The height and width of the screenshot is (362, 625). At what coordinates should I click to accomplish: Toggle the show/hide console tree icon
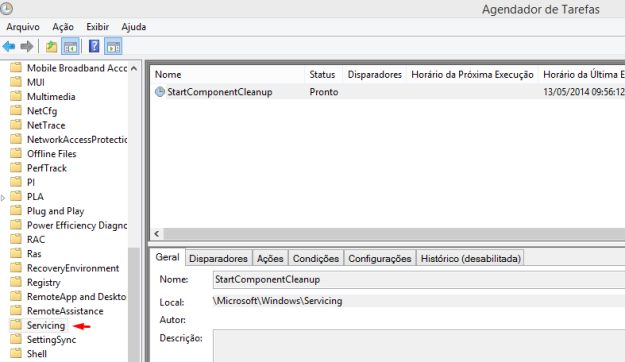[70, 47]
